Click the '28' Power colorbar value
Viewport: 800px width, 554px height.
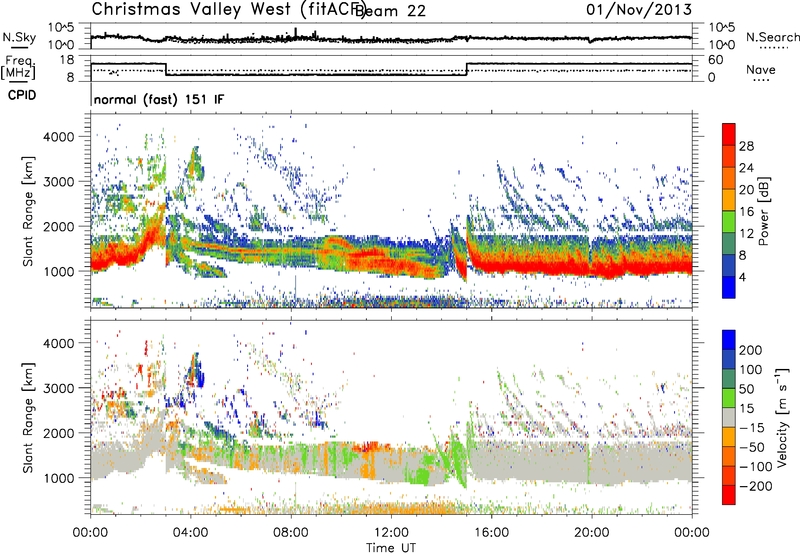pos(746,146)
